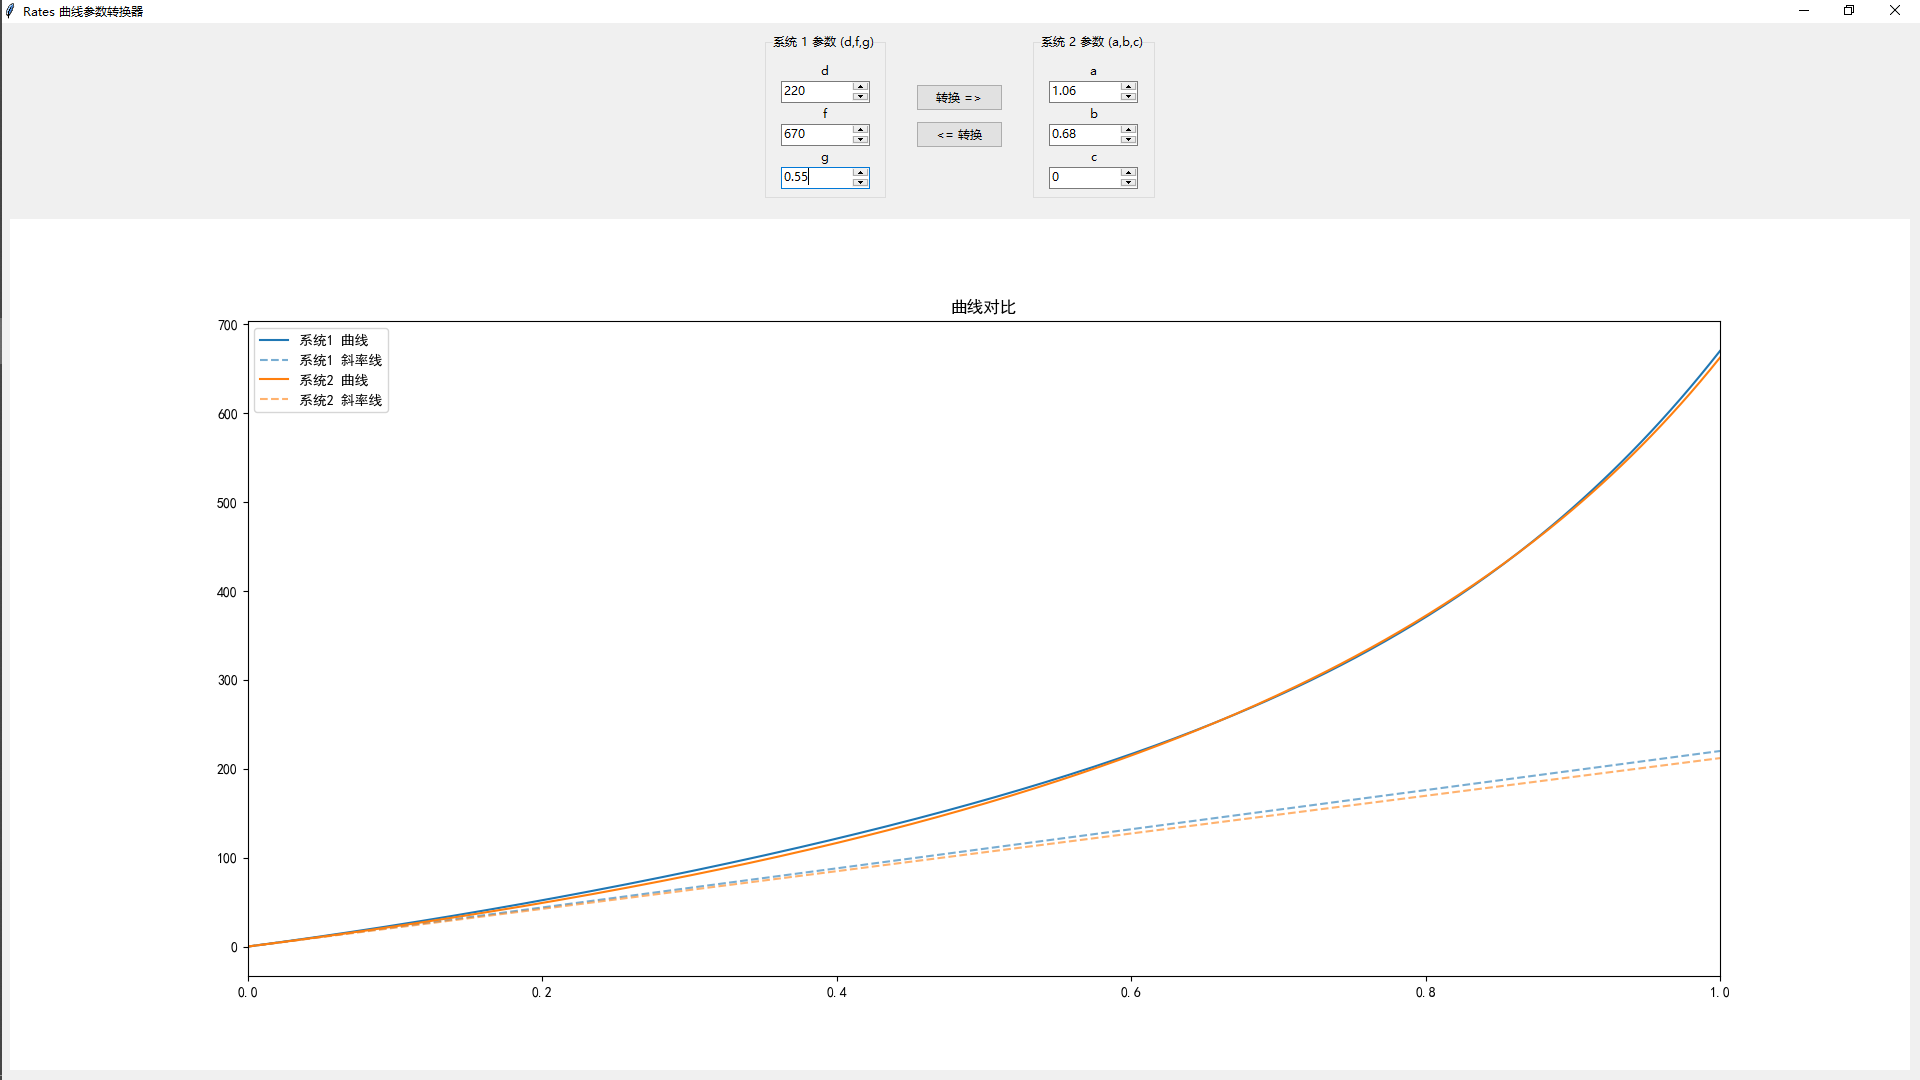The width and height of the screenshot is (1920, 1080).
Task: Focus the d input field showing 220
Action: pyautogui.click(x=816, y=91)
